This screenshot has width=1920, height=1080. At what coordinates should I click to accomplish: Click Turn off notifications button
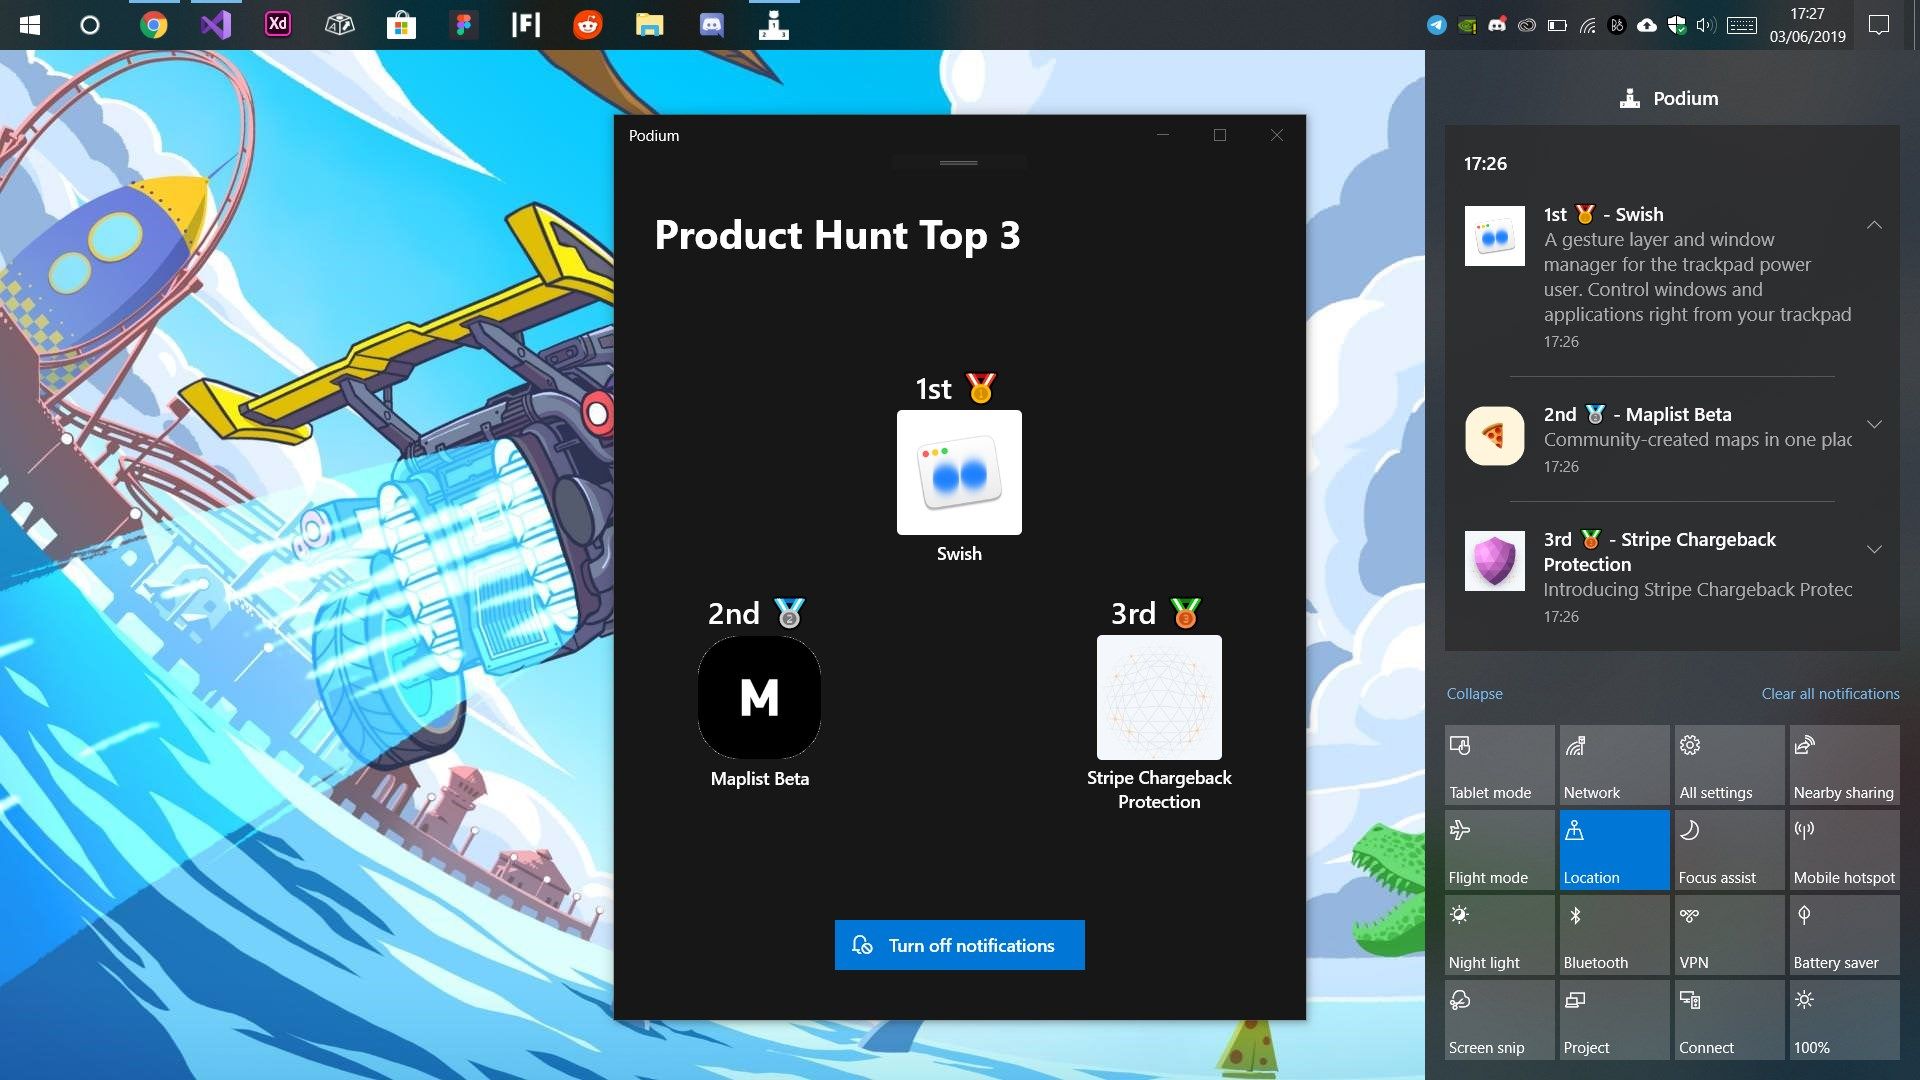click(959, 944)
